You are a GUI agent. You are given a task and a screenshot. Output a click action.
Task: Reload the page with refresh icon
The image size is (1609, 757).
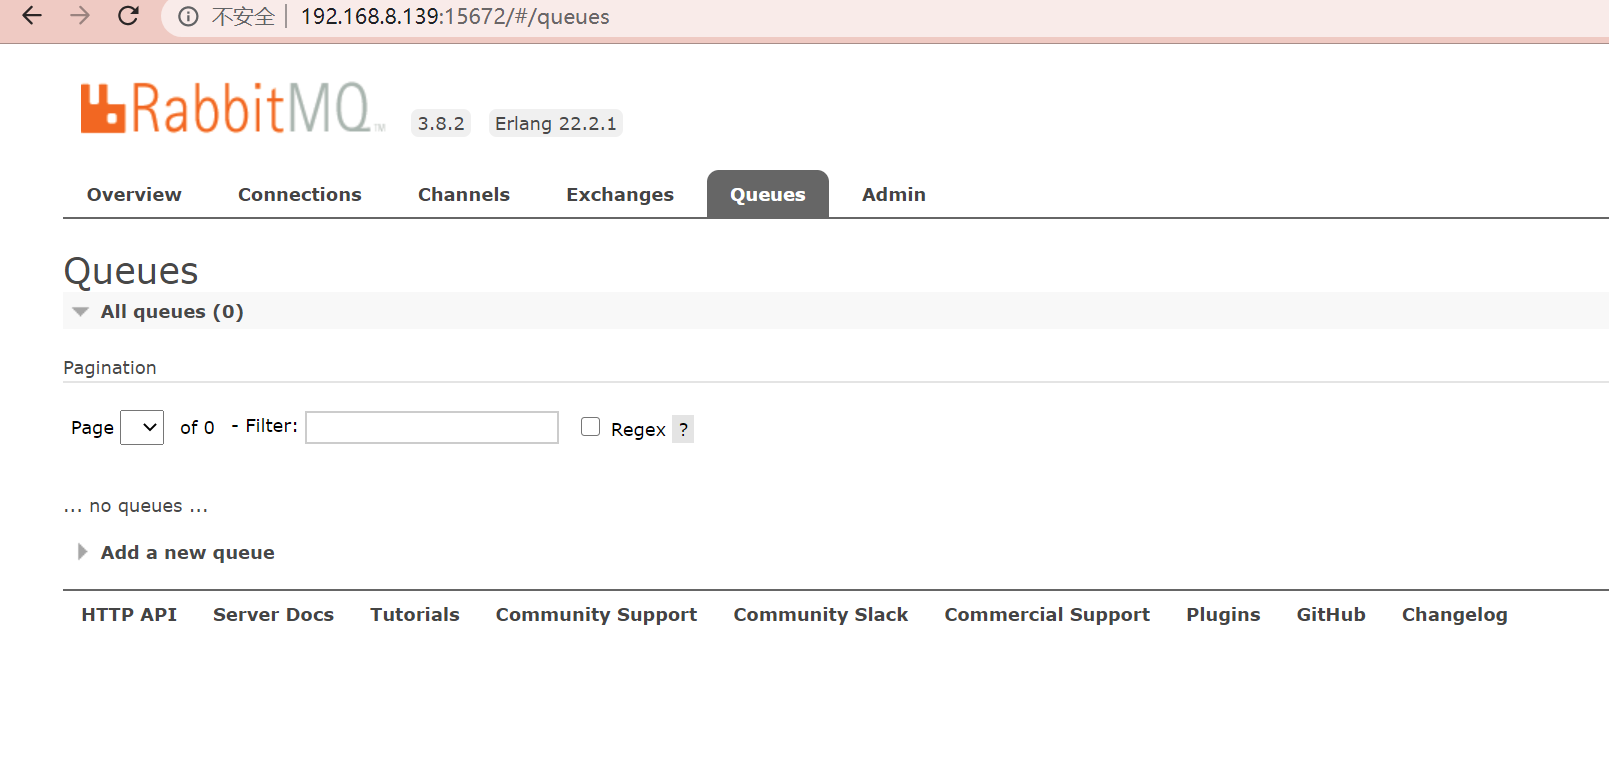click(128, 16)
